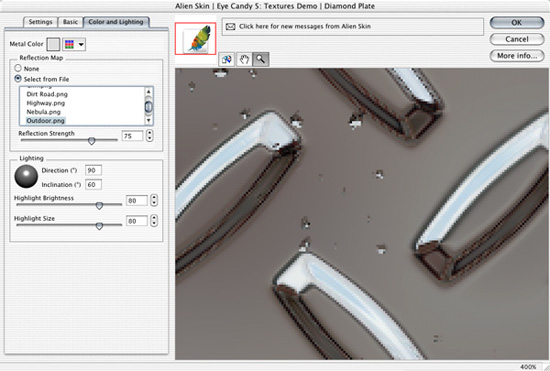Screen dimensions: 550x371
Task: Expand the Metal Color dropdown arrow
Action: [x=81, y=44]
